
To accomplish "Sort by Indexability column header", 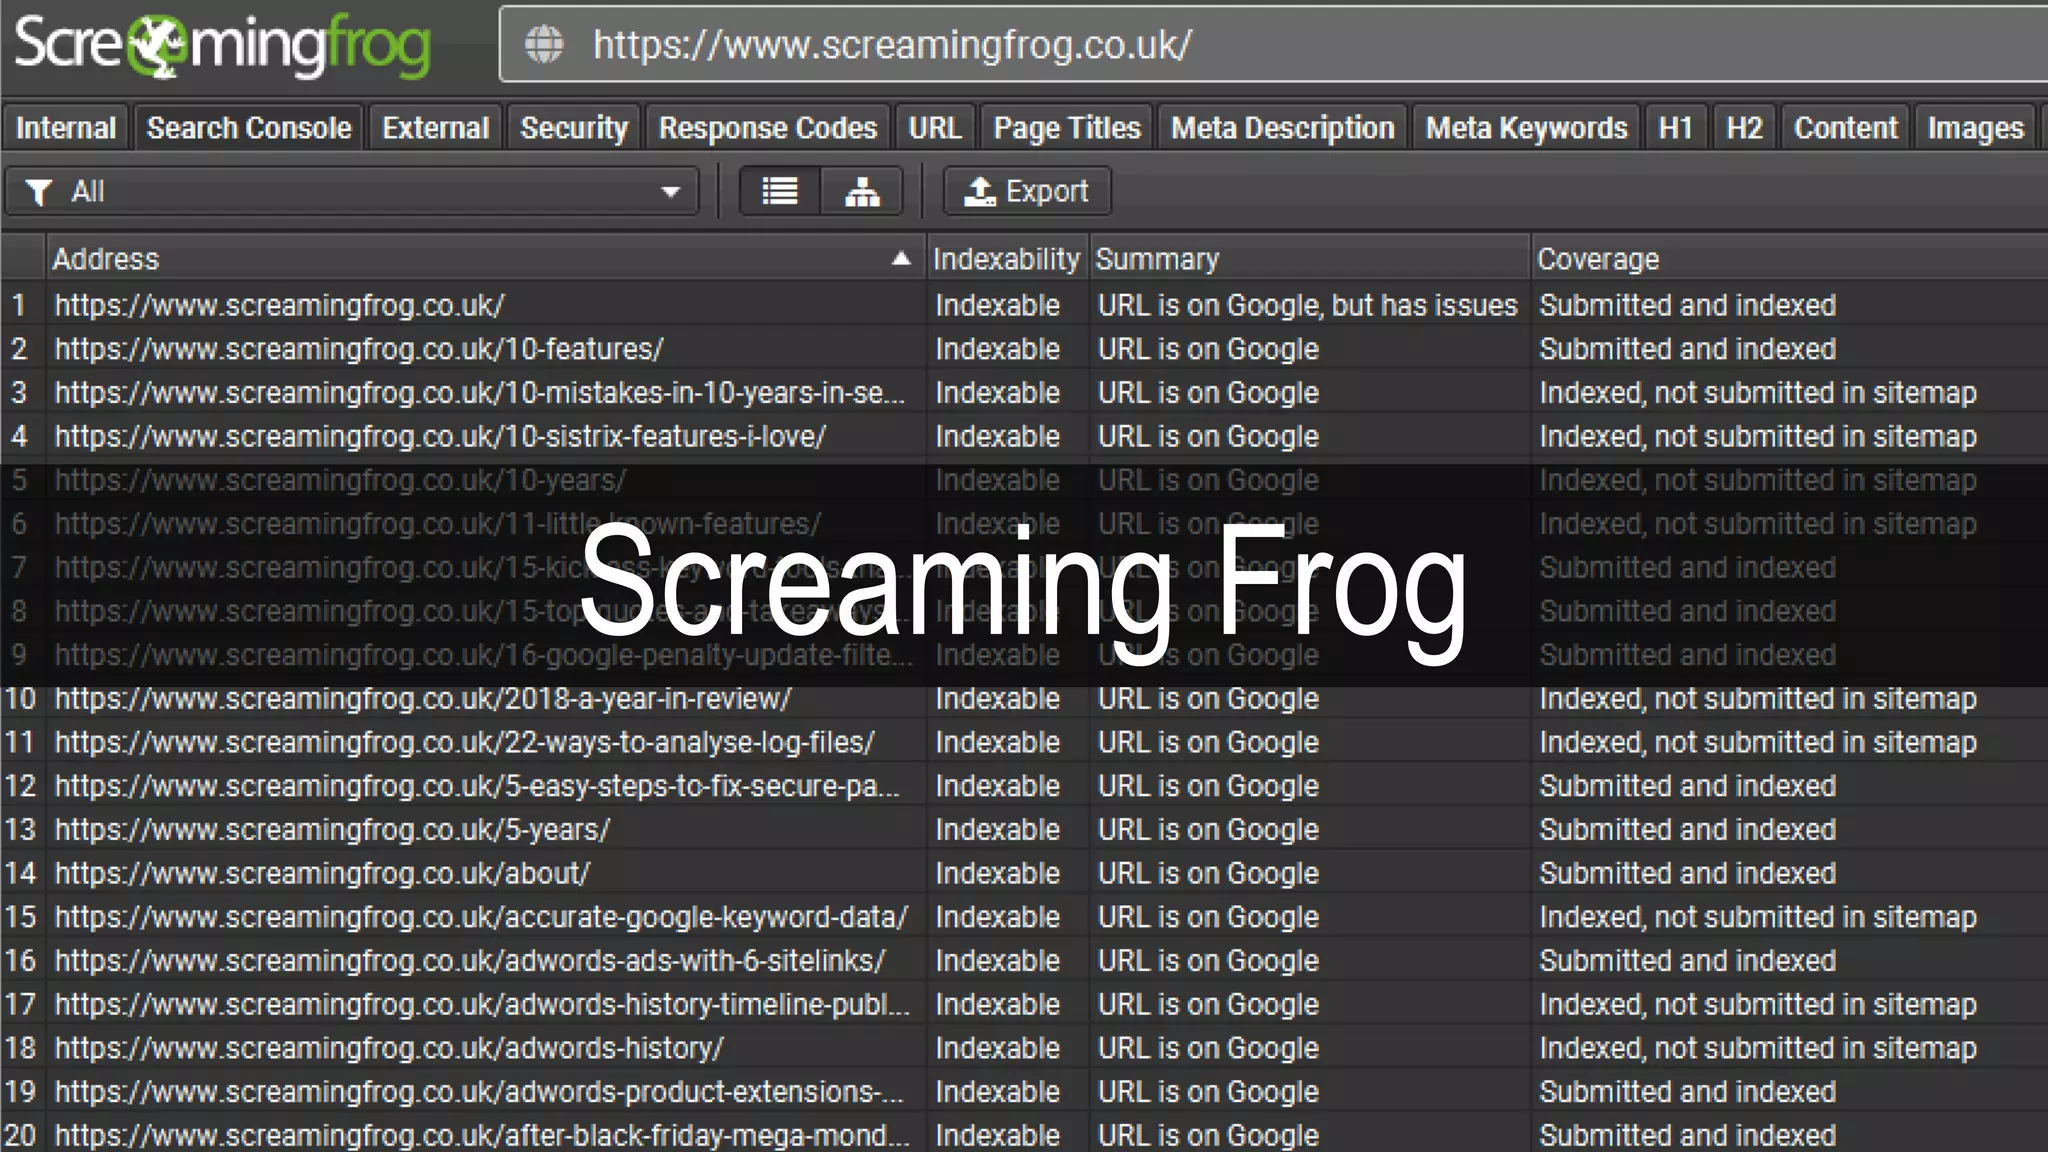I will coord(1007,259).
